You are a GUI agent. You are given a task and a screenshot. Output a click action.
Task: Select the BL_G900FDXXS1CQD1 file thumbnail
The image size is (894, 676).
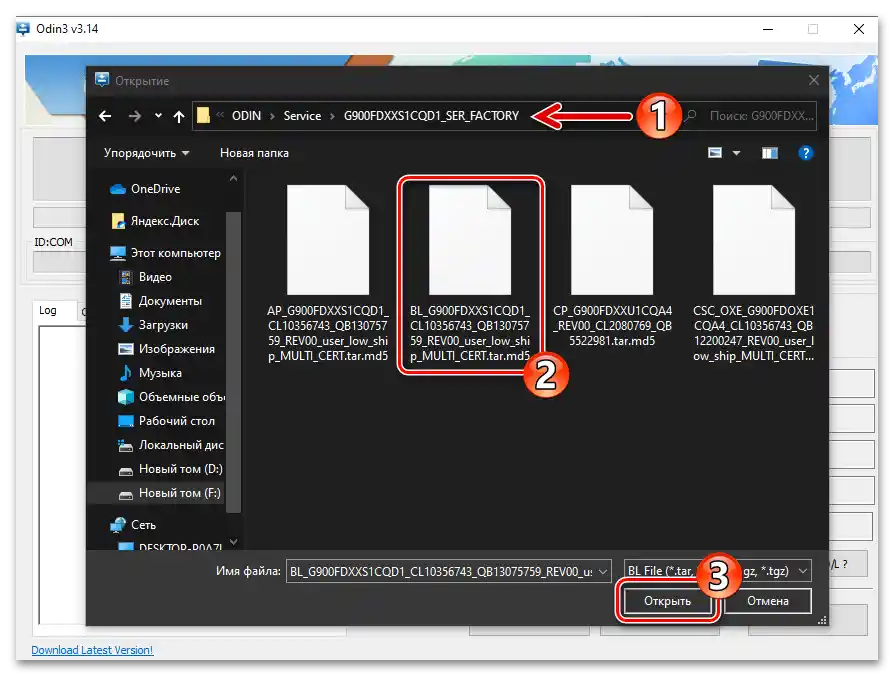pos(470,240)
